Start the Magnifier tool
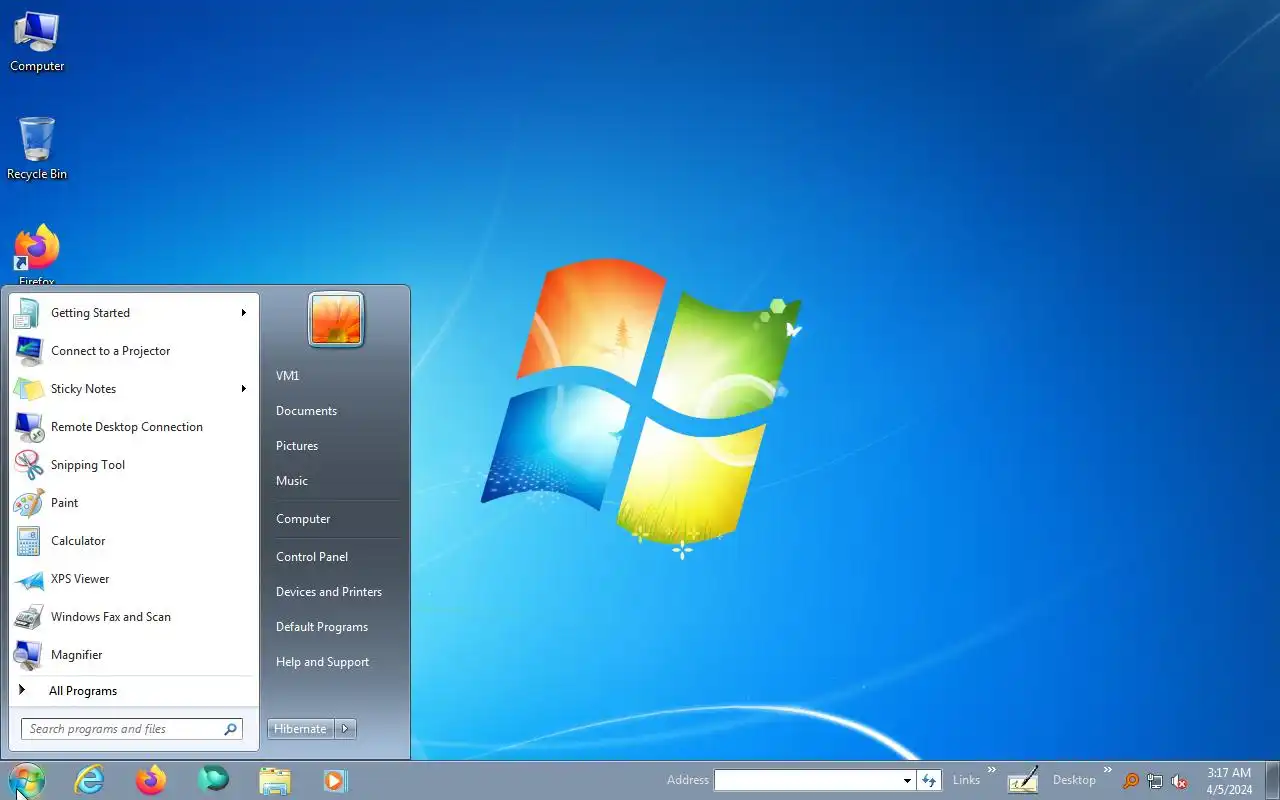This screenshot has width=1280, height=800. click(x=134, y=655)
